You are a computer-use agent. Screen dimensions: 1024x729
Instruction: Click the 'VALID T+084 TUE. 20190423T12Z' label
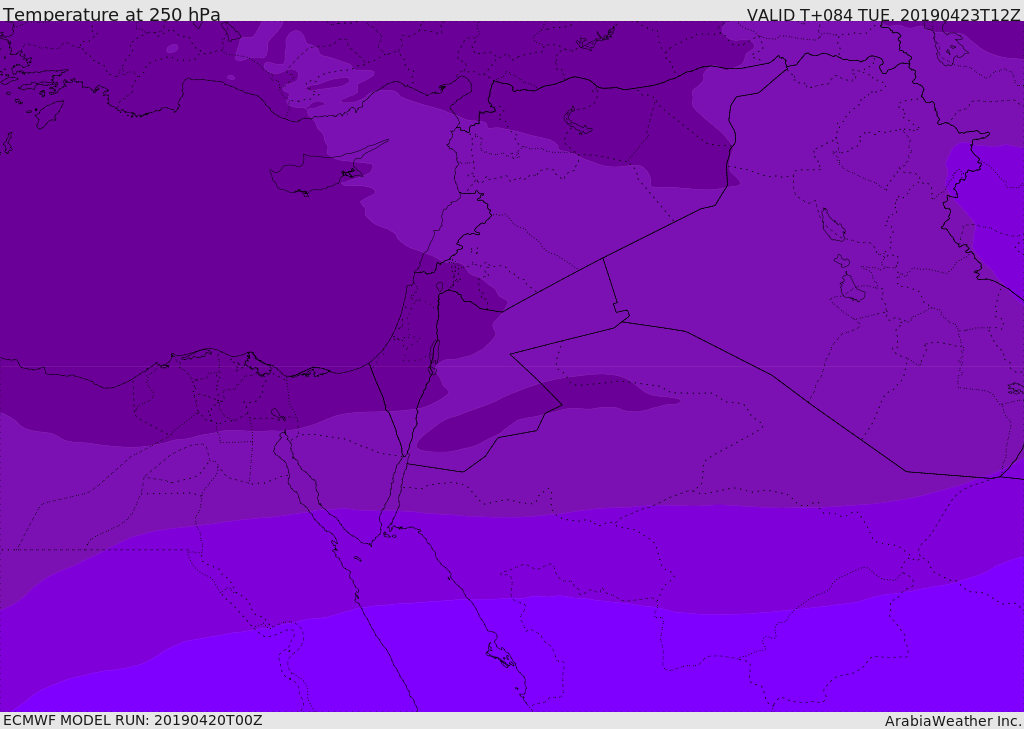click(883, 15)
